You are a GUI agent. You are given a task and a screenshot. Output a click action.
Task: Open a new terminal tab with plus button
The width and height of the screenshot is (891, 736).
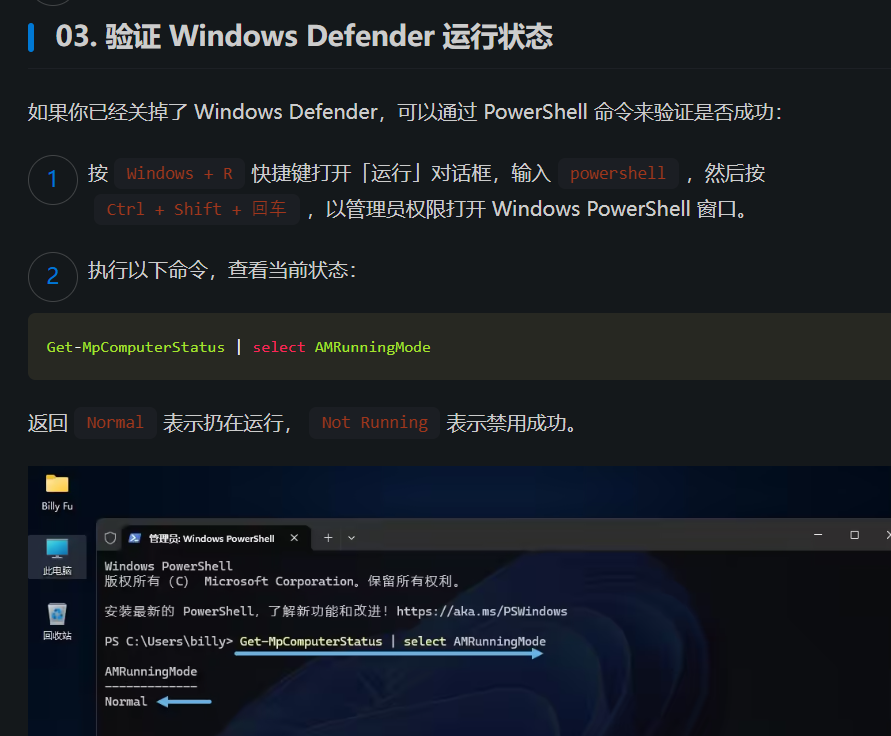pos(328,538)
